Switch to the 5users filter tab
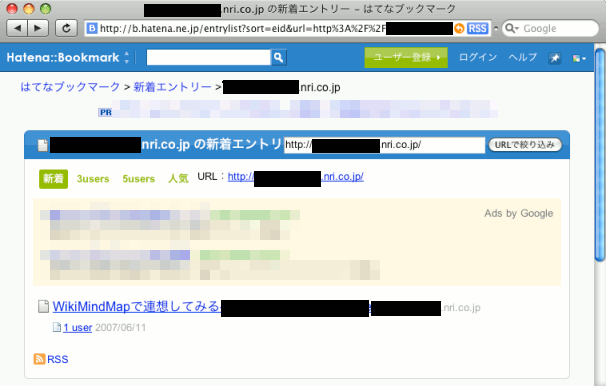 [x=138, y=179]
